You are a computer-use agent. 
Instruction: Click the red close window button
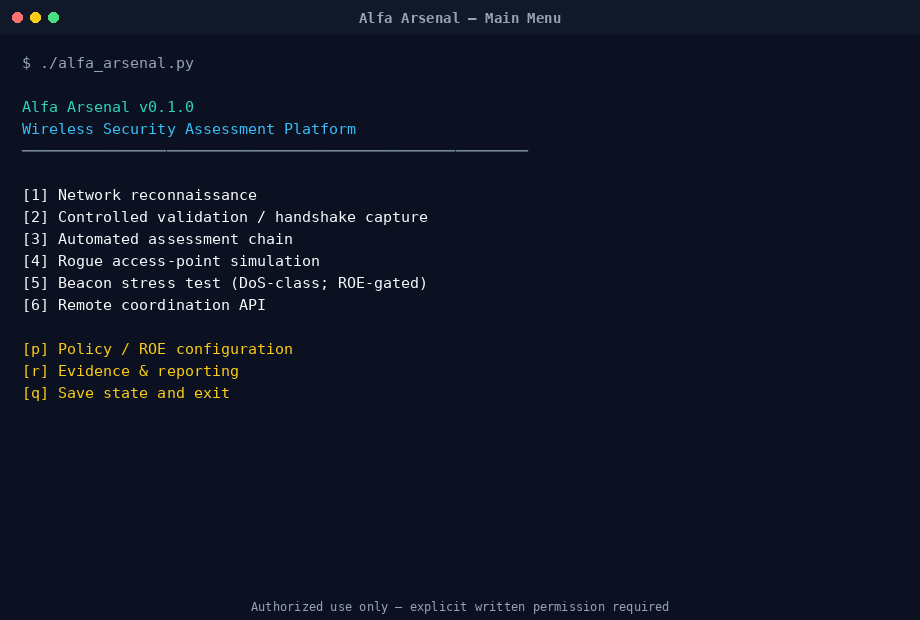coord(18,18)
